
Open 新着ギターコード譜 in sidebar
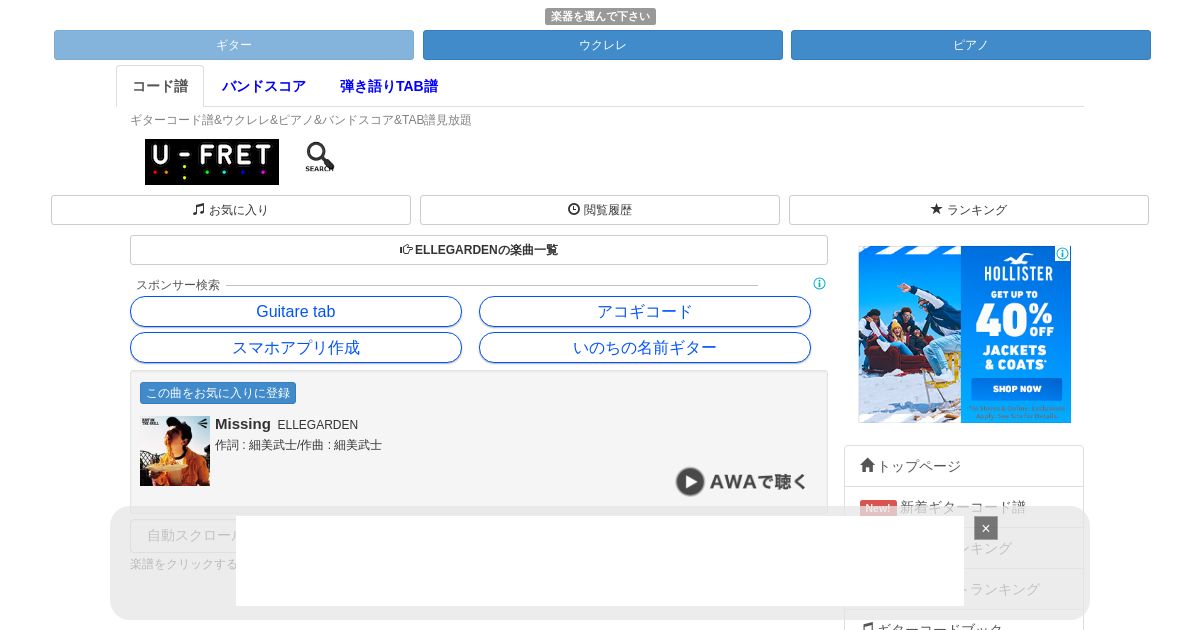(964, 507)
